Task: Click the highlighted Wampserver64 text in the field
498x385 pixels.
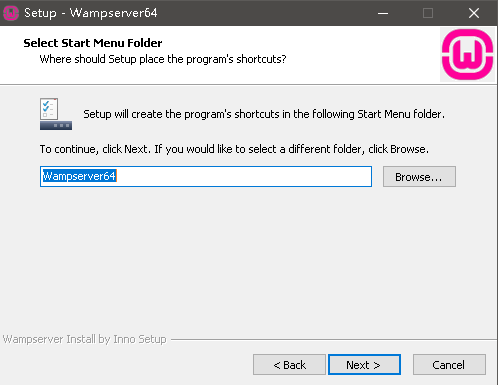Action: click(x=79, y=176)
